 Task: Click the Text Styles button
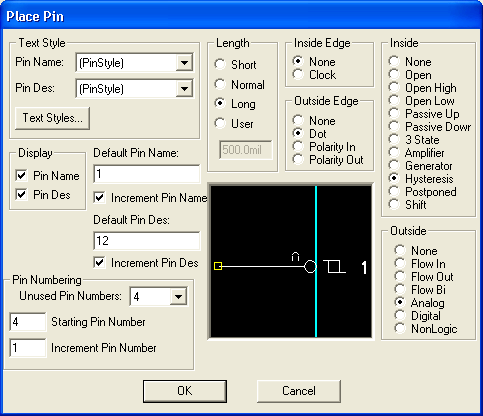tap(52, 118)
